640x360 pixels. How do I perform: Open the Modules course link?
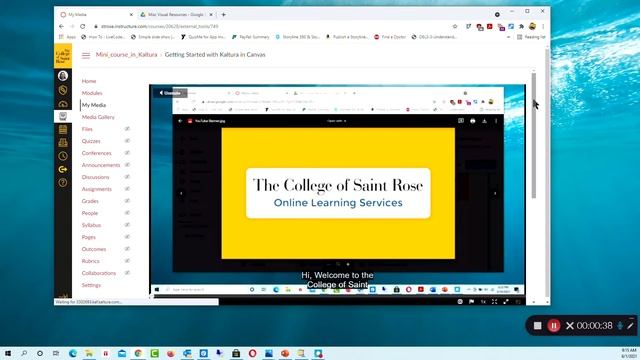[92, 93]
